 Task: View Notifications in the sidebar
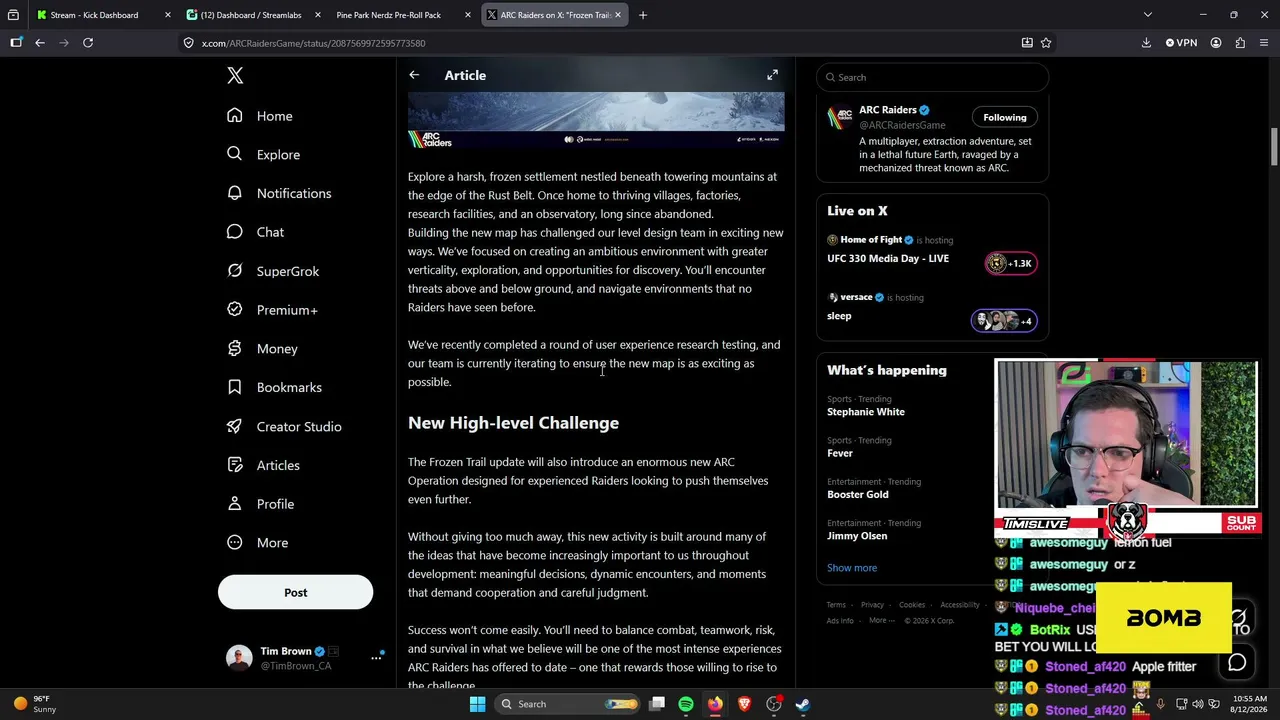tap(278, 193)
